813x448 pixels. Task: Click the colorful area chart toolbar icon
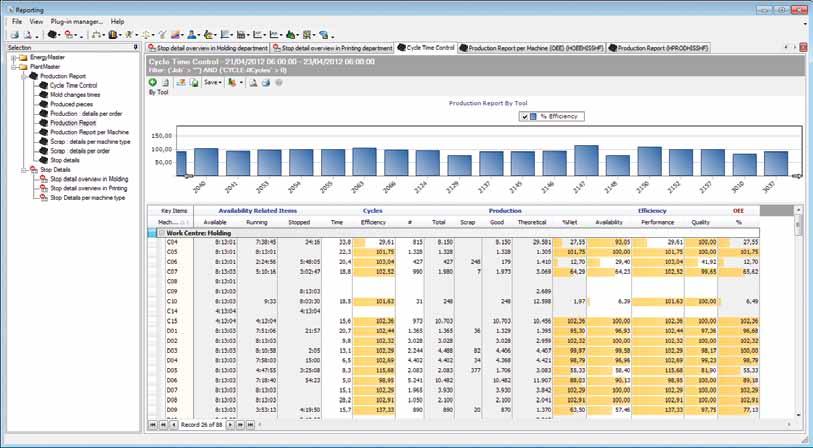(176, 35)
